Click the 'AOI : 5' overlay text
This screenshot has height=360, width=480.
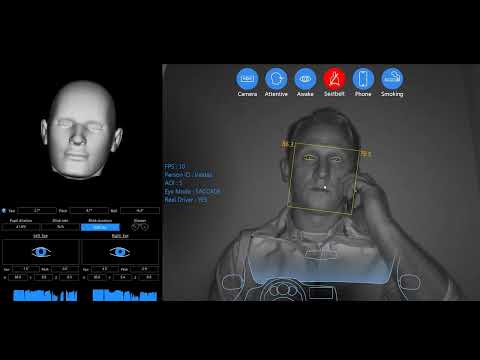tap(173, 183)
